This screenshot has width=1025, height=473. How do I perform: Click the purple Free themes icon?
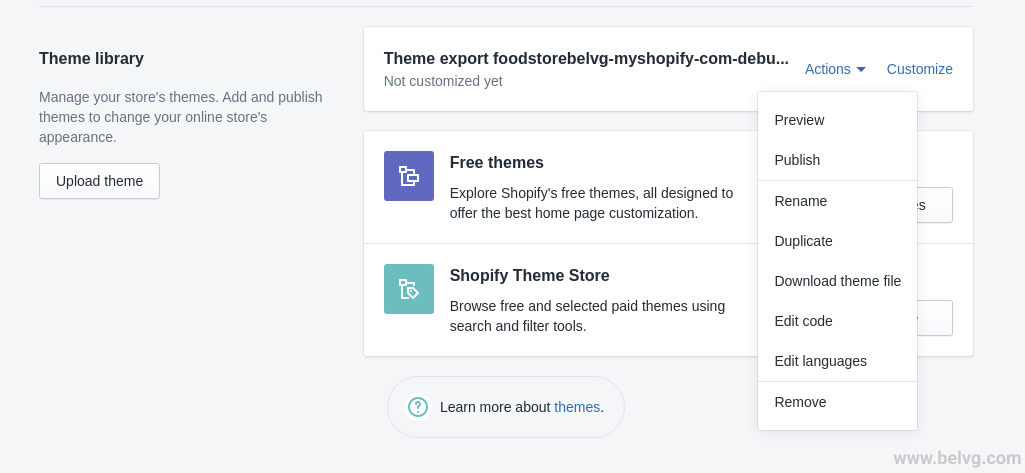(x=409, y=176)
